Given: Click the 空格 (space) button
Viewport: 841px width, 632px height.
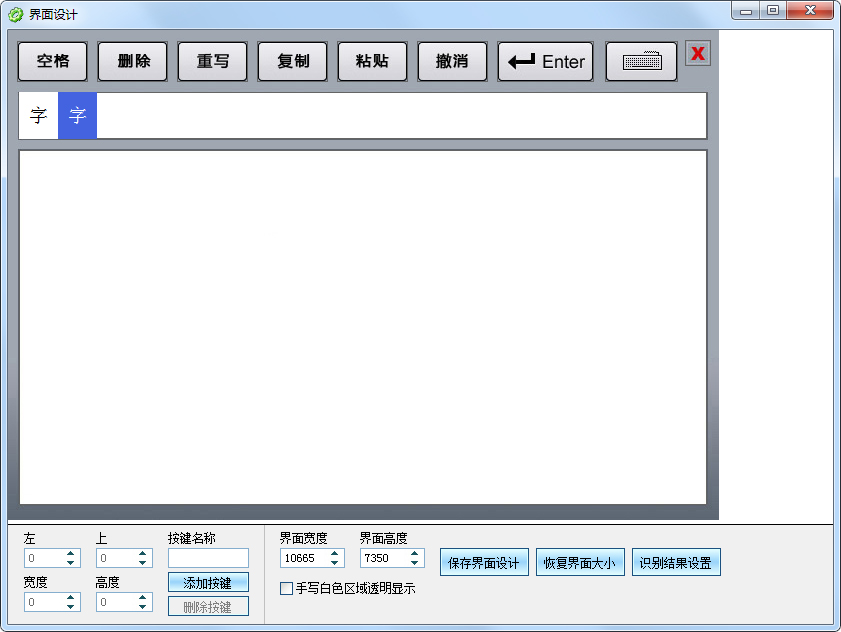Looking at the screenshot, I should [53, 62].
